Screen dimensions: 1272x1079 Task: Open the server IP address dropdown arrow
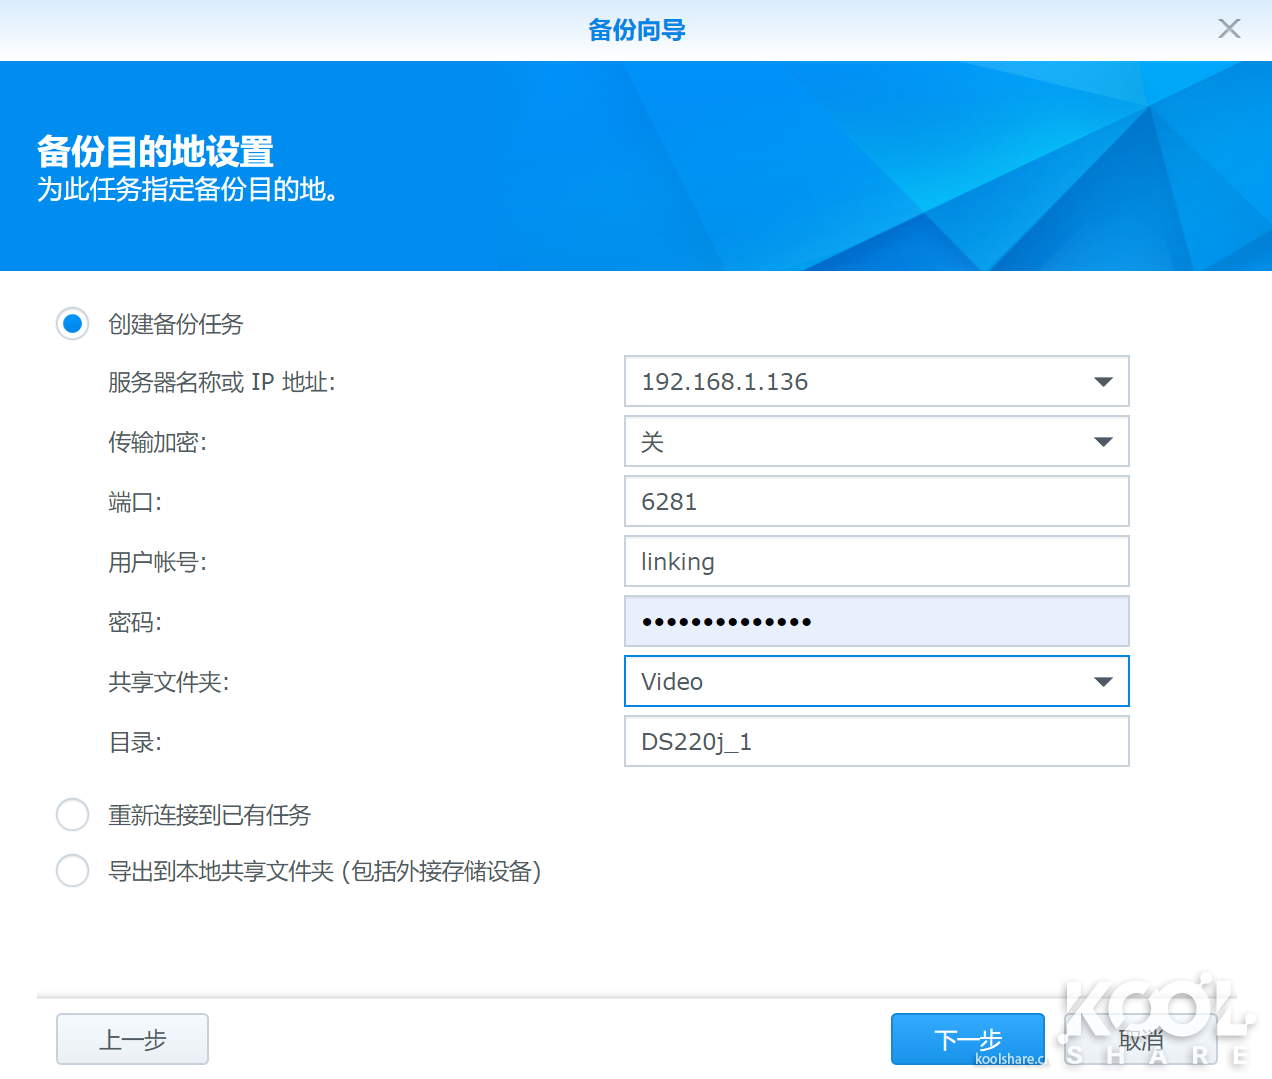1103,382
